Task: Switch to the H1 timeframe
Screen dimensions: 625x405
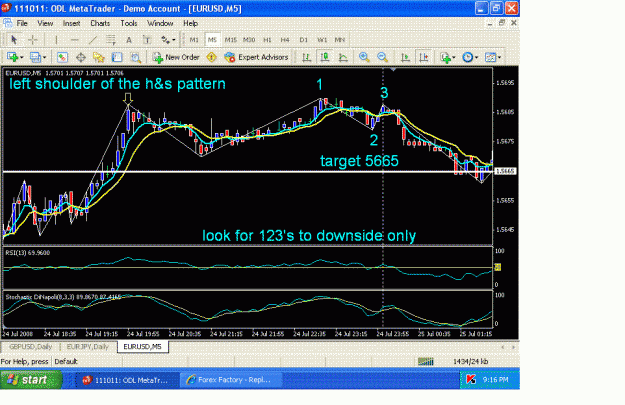Action: pyautogui.click(x=267, y=39)
